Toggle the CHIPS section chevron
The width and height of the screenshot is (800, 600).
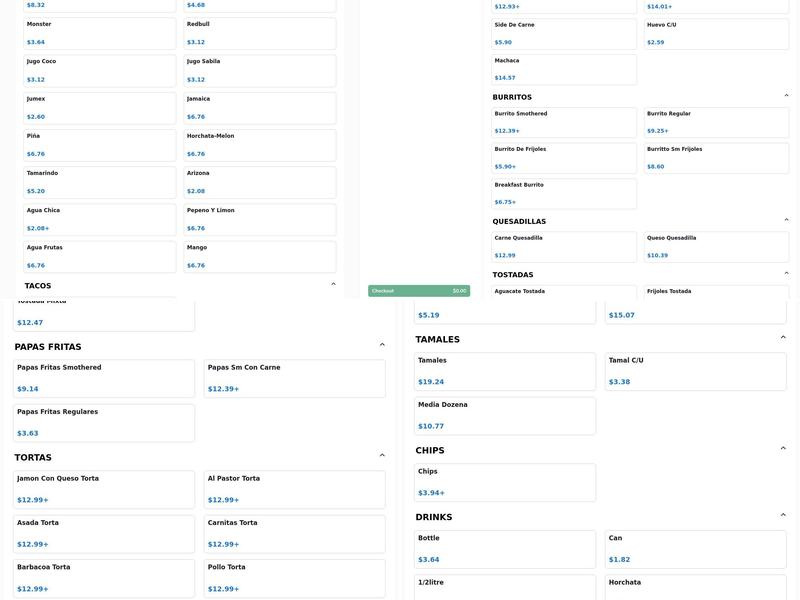(783, 449)
